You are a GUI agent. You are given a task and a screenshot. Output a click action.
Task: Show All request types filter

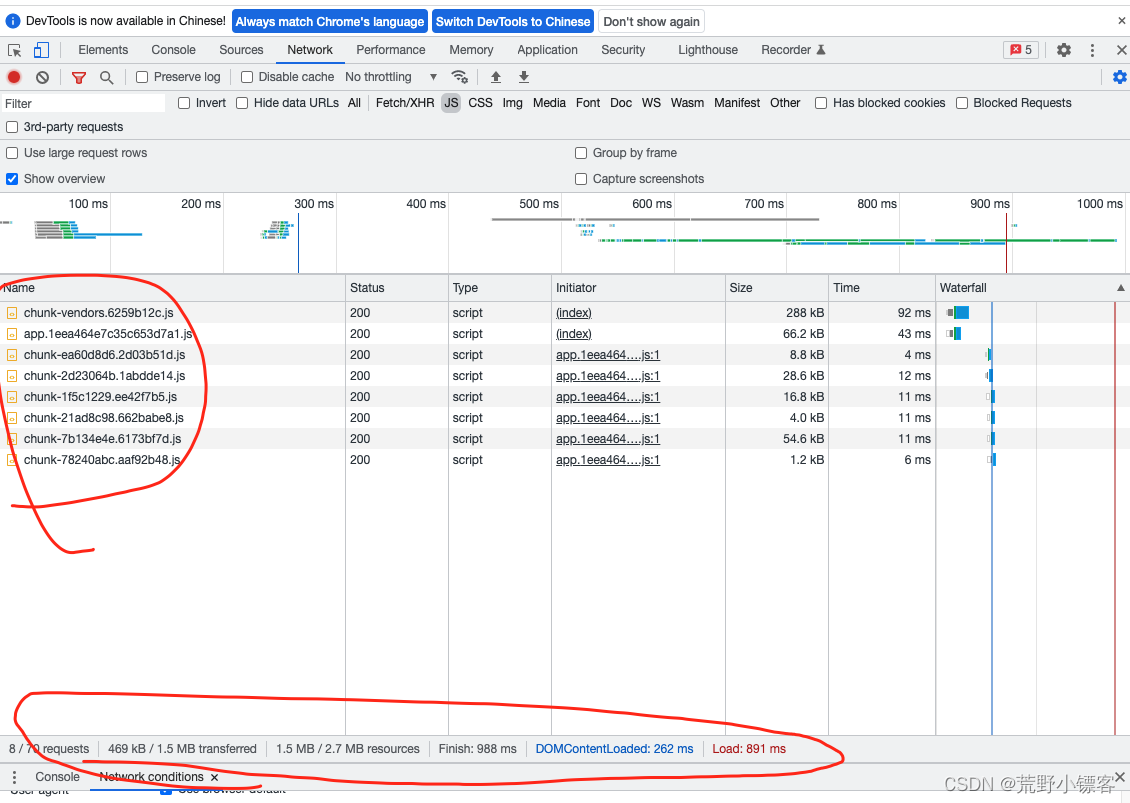pyautogui.click(x=354, y=103)
